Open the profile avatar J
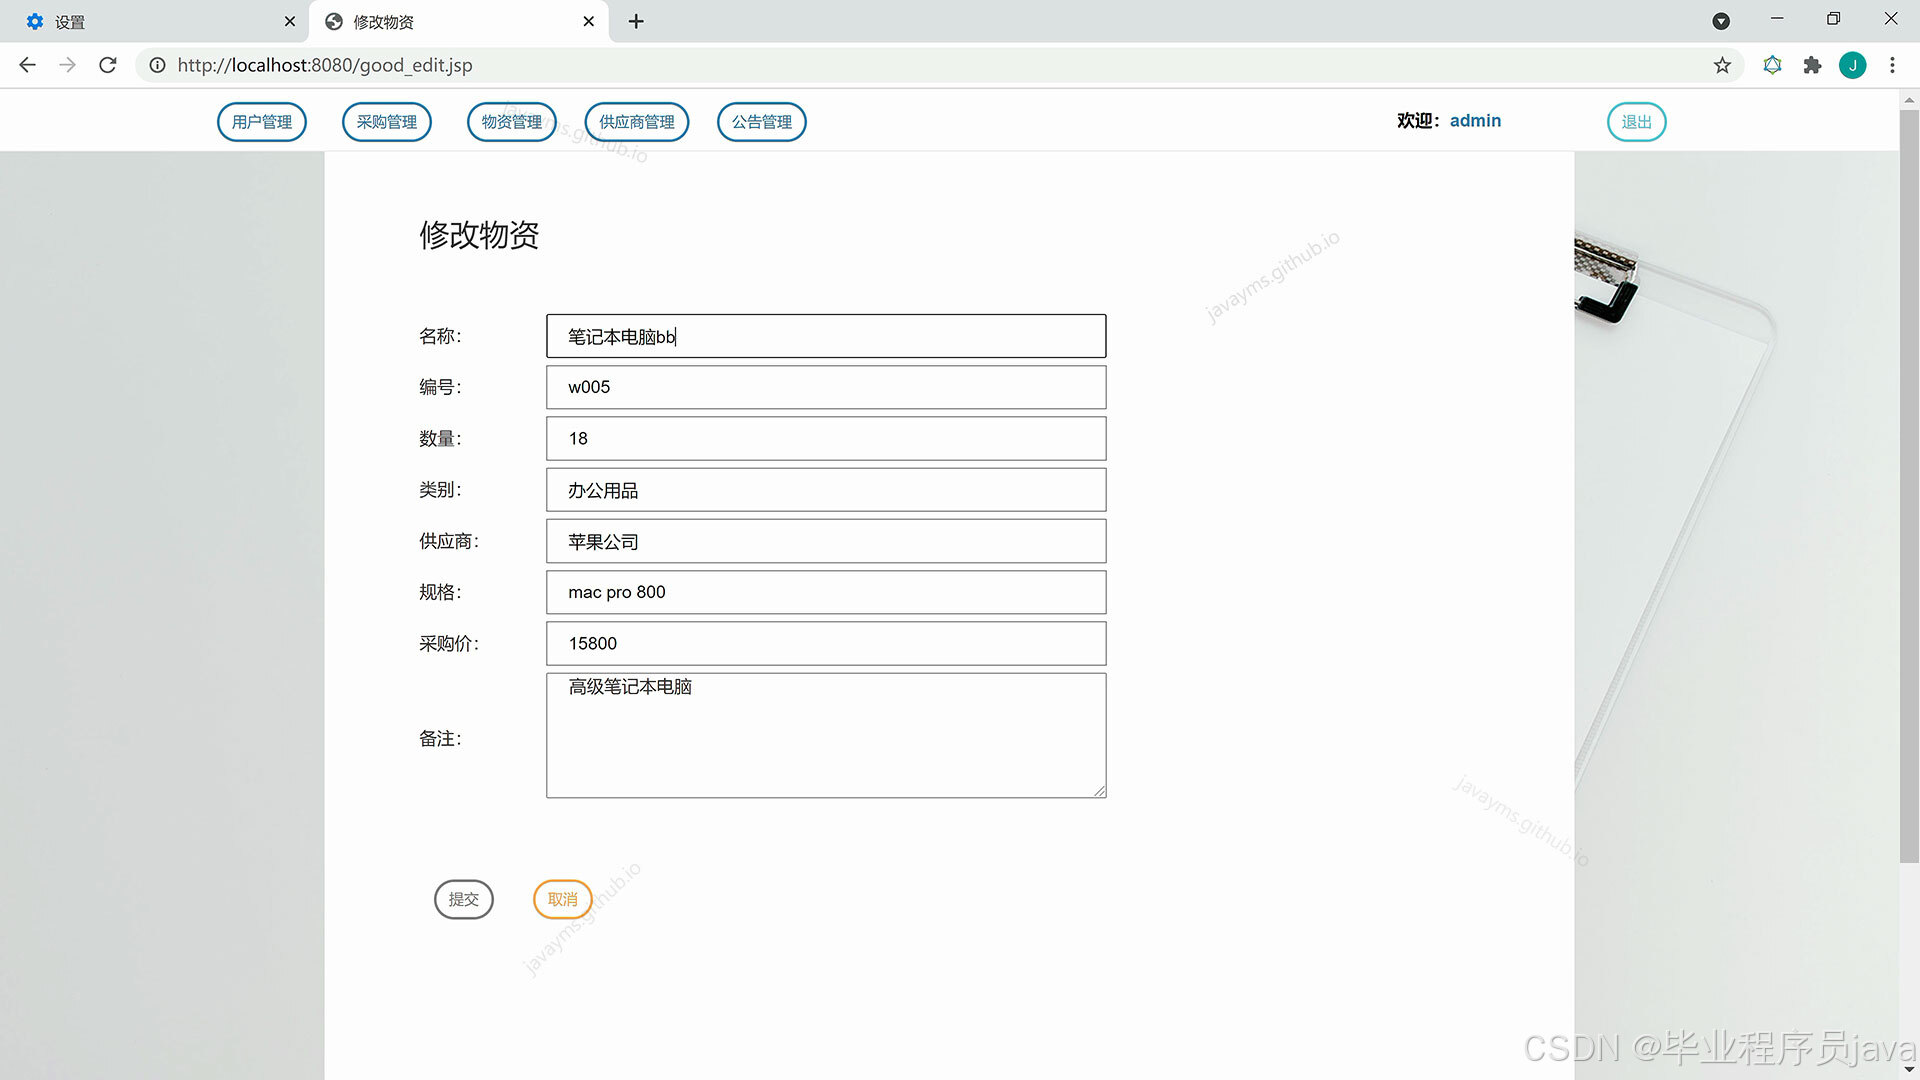Image resolution: width=1920 pixels, height=1080 pixels. click(1852, 65)
